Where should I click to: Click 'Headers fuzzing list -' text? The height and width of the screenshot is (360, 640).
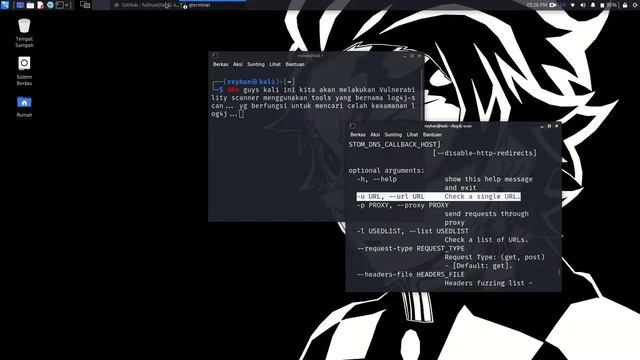point(488,283)
